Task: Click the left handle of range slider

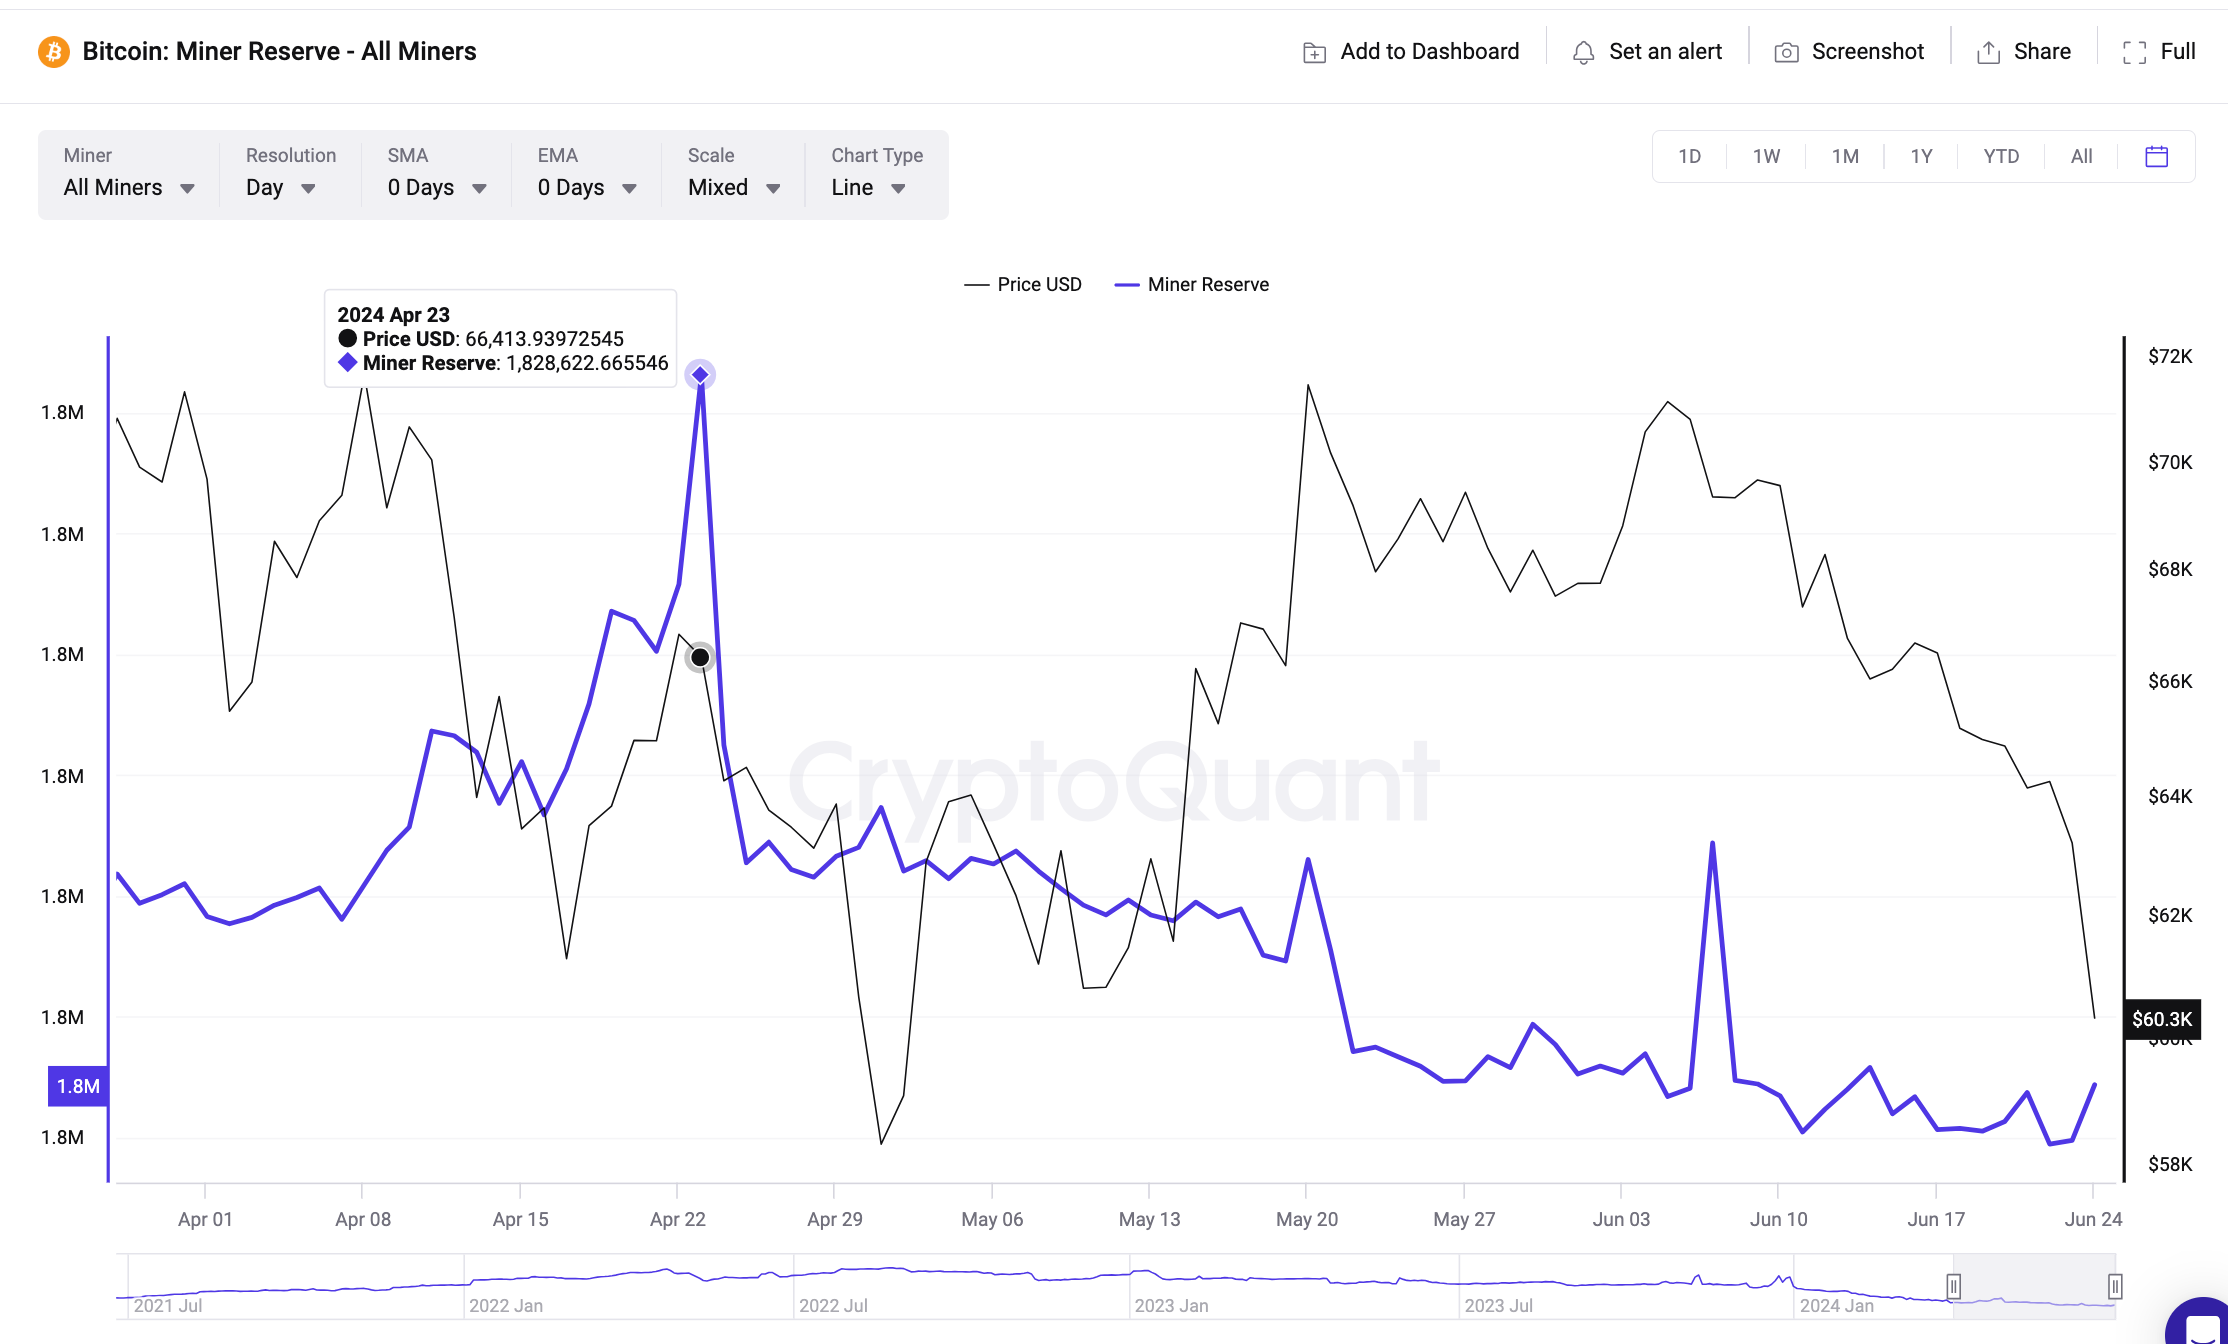Action: coord(1953,1286)
